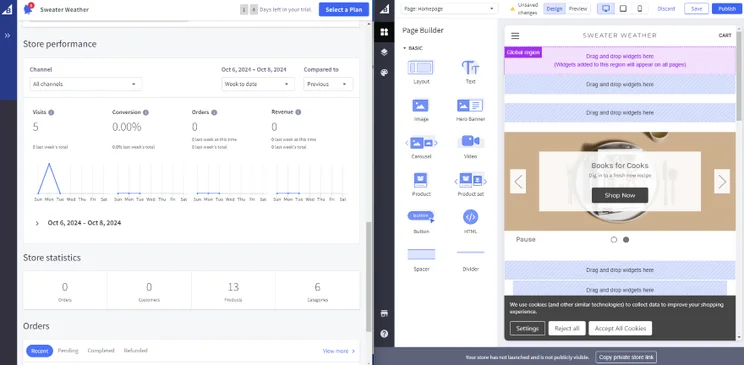The width and height of the screenshot is (744, 365).
Task: Select the Product set widget
Action: [x=470, y=185]
